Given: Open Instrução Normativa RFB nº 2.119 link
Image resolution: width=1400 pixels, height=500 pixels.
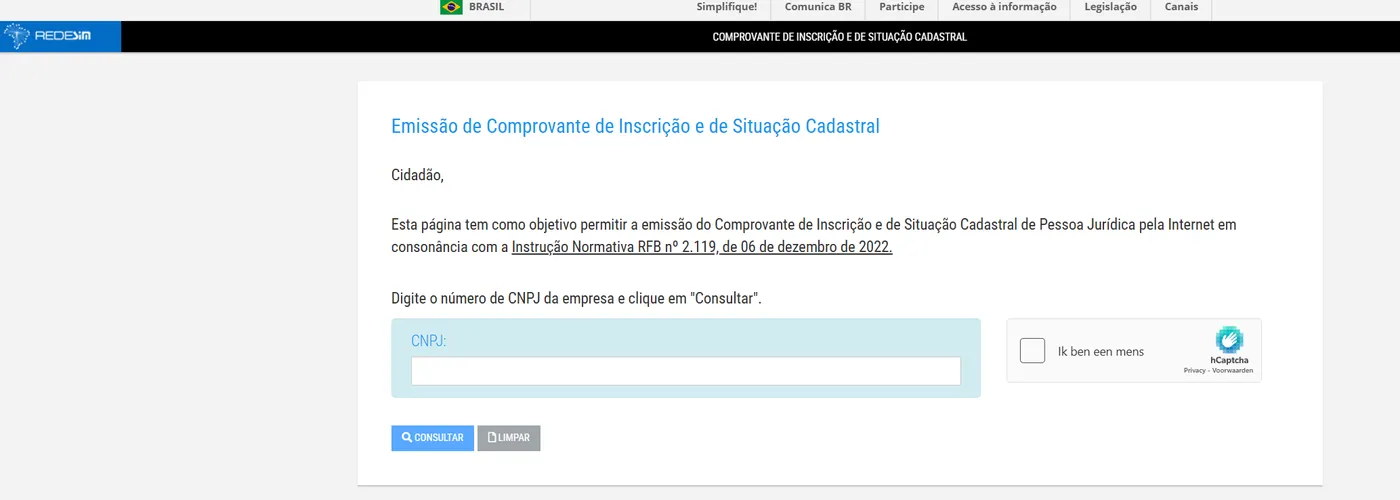Looking at the screenshot, I should click(702, 247).
